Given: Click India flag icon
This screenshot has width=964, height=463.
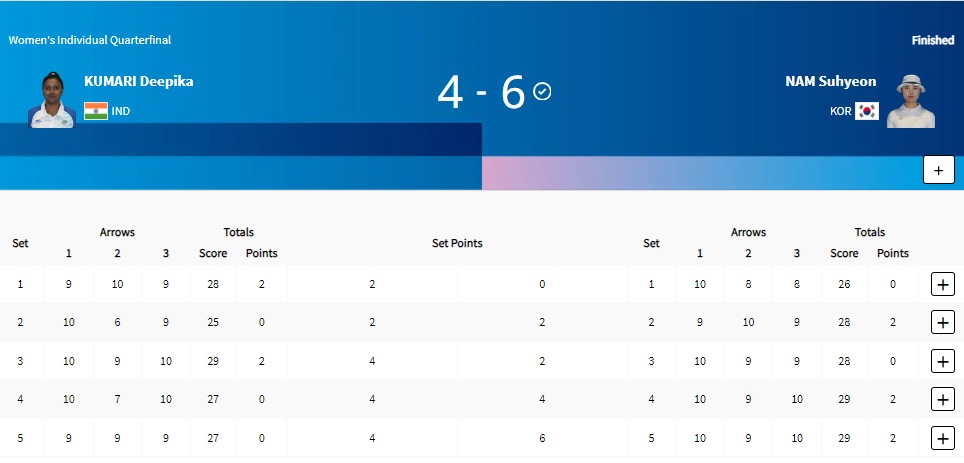Looking at the screenshot, I should [x=96, y=111].
